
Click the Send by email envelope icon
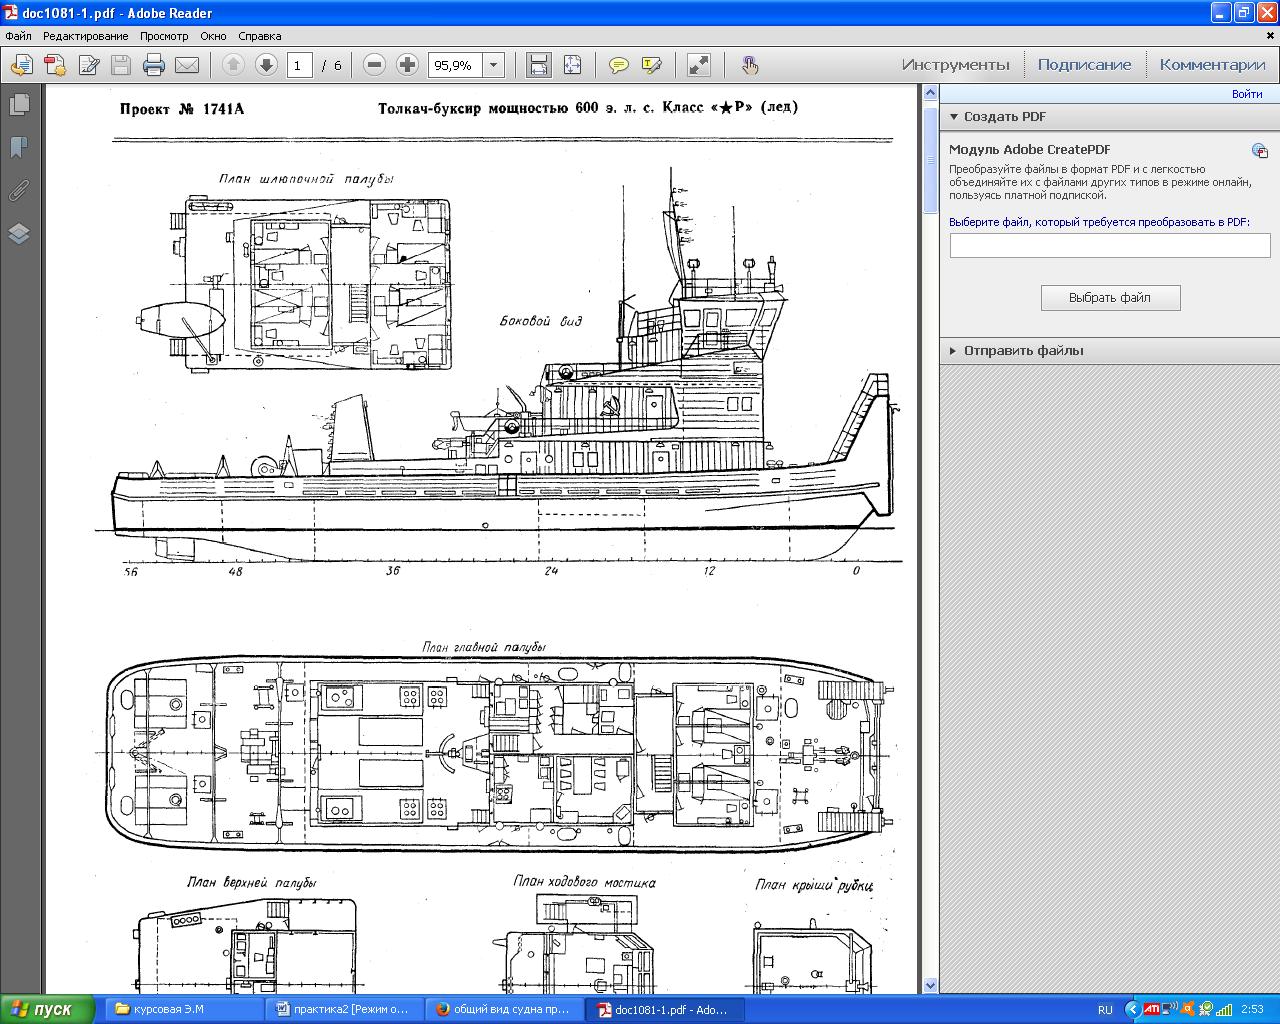pos(187,66)
